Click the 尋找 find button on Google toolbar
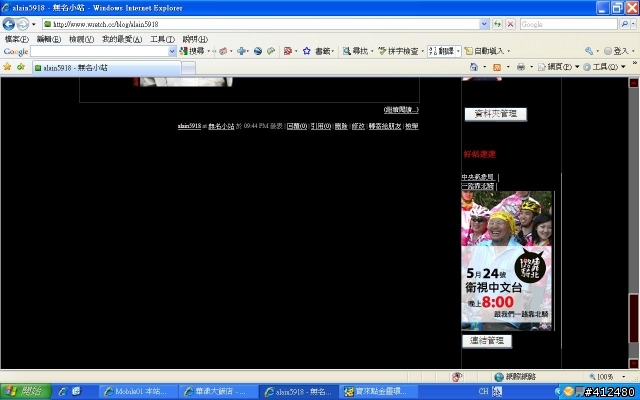The width and height of the screenshot is (640, 400). click(x=355, y=51)
